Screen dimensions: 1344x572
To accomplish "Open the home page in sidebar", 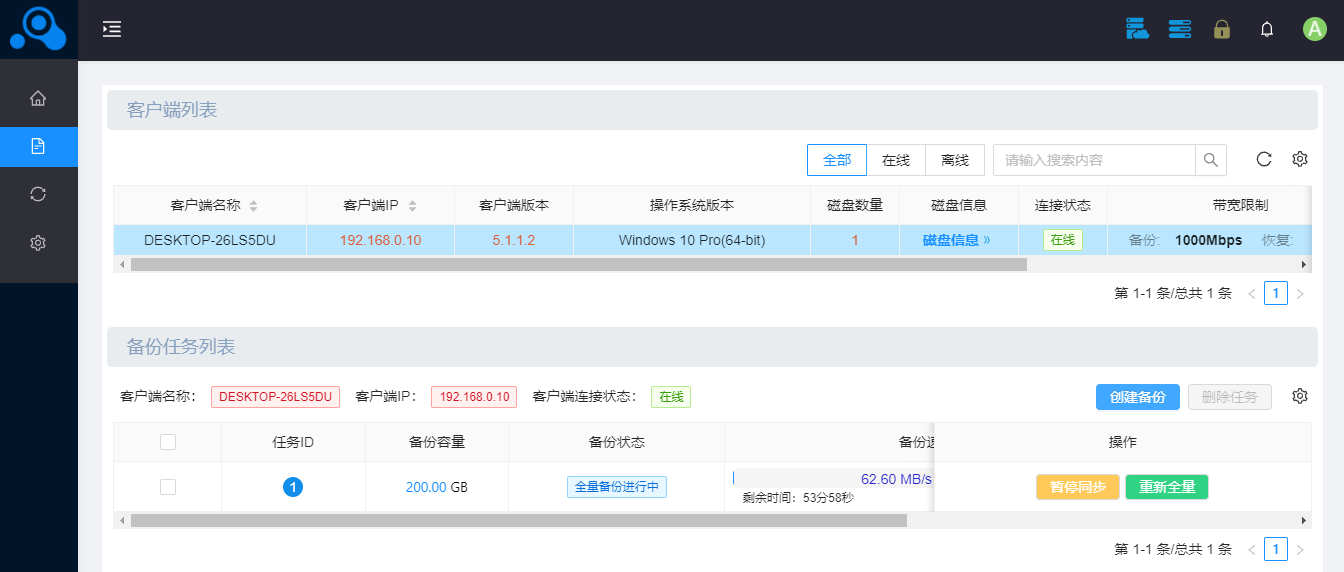I will coord(38,98).
